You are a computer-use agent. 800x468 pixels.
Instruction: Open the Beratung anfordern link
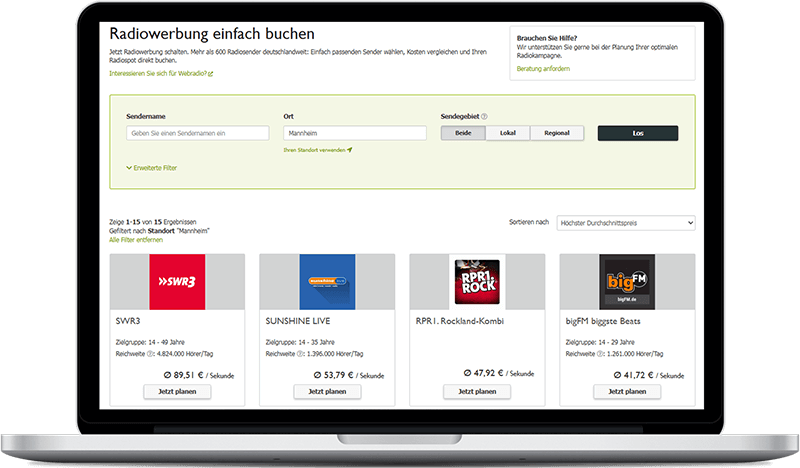(x=543, y=69)
